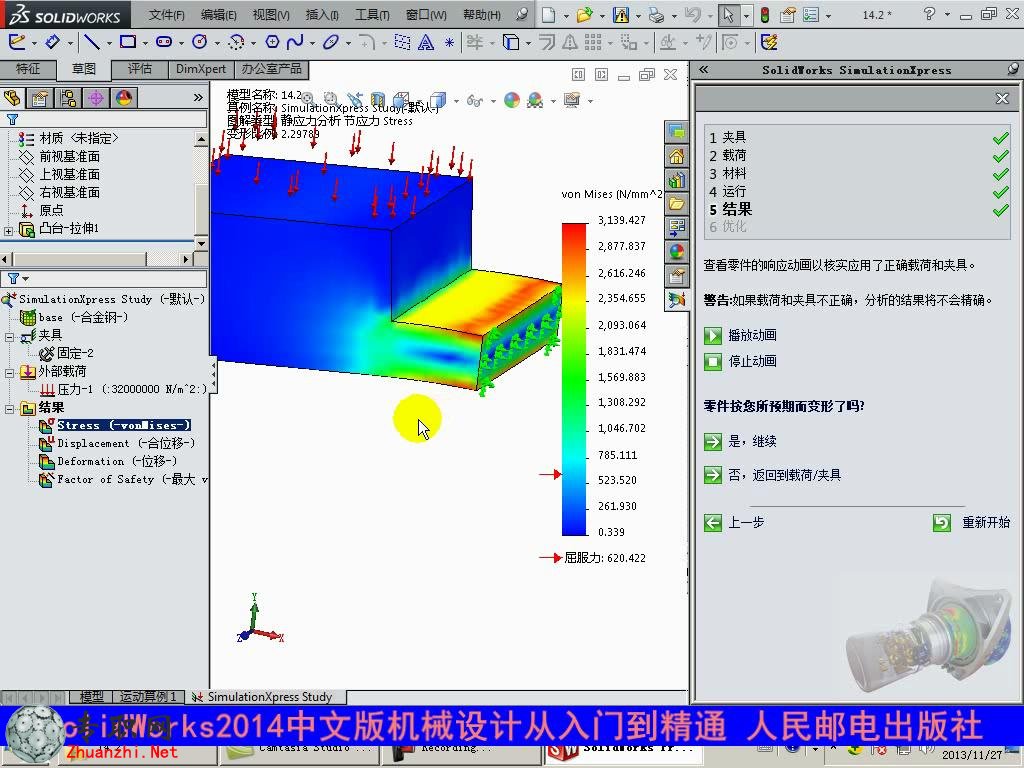This screenshot has height=768, width=1024.
Task: Switch to the DimXpert tab
Action: coord(200,69)
